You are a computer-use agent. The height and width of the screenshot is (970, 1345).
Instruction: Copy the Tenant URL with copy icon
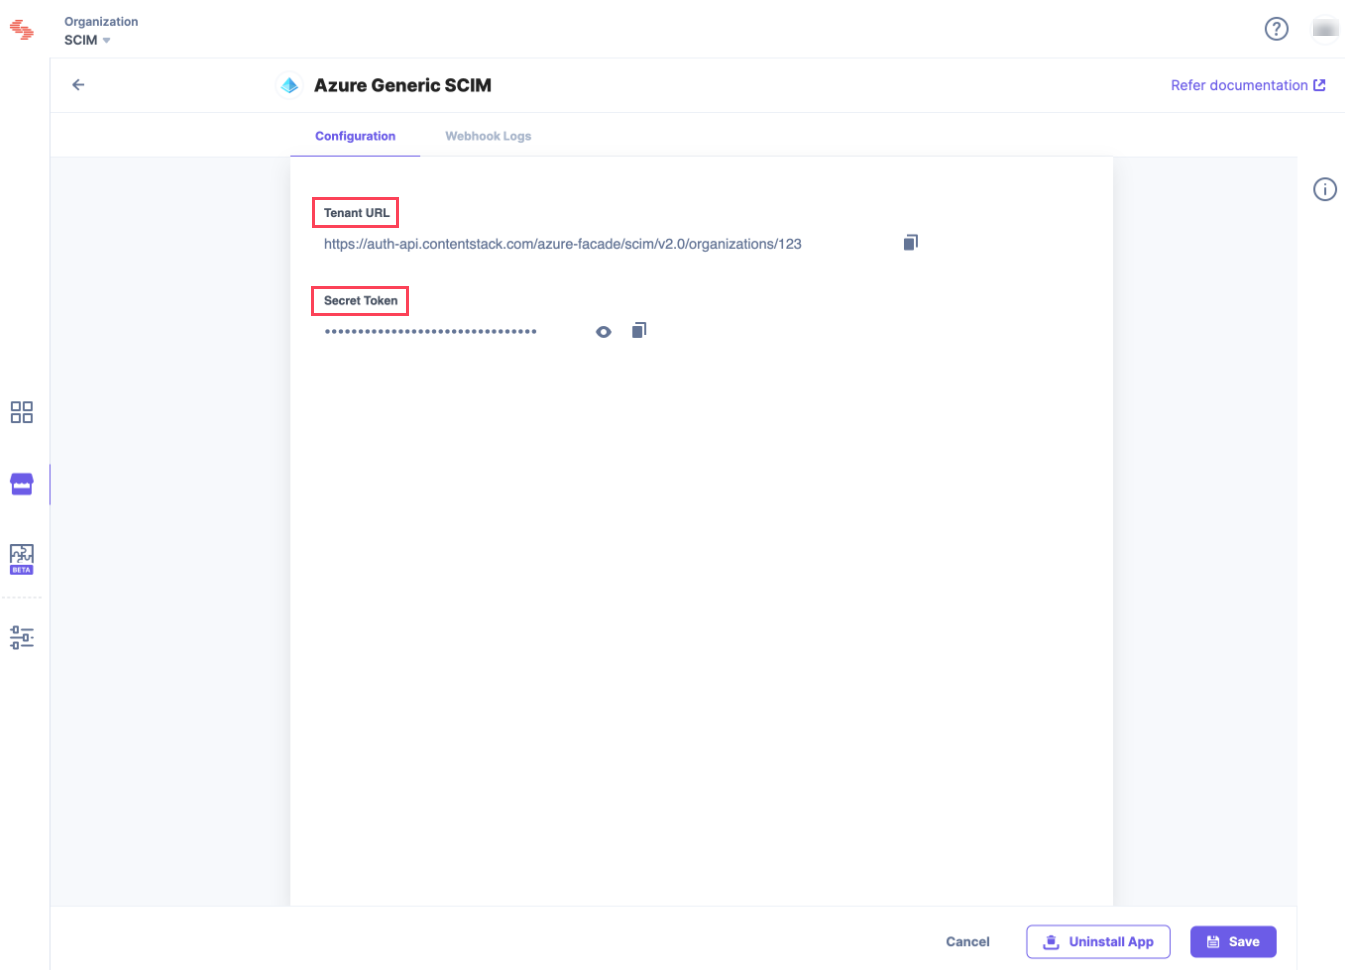pos(910,242)
